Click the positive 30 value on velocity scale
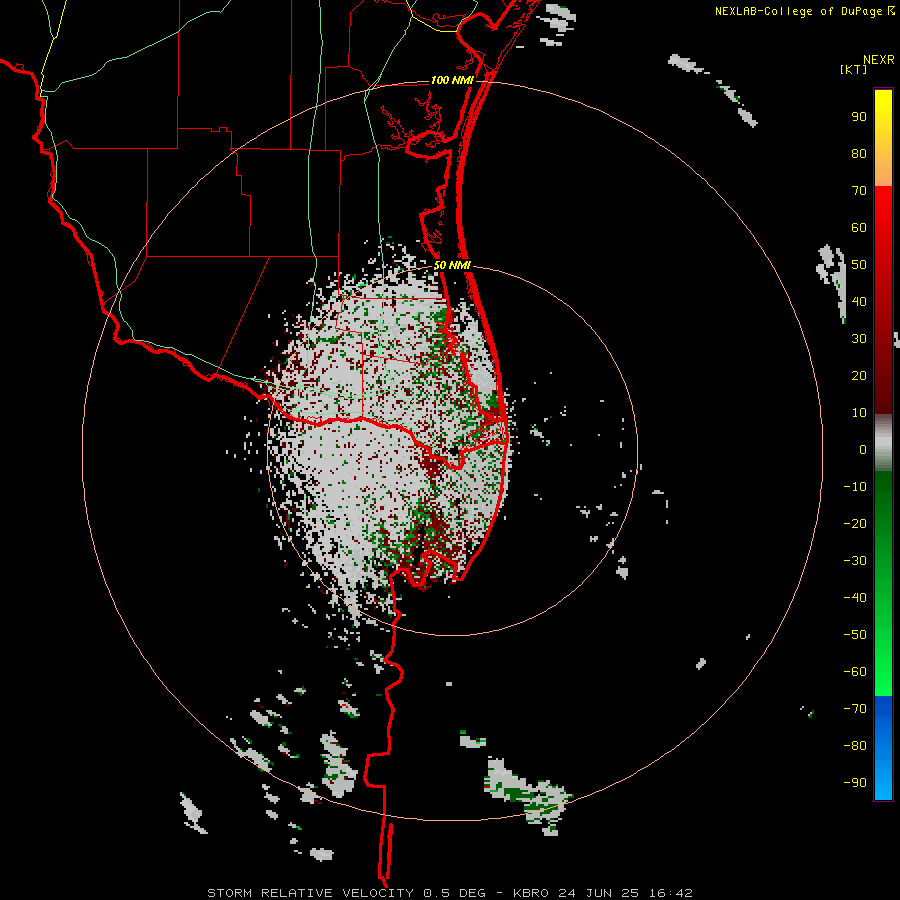This screenshot has height=900, width=900. pyautogui.click(x=859, y=339)
